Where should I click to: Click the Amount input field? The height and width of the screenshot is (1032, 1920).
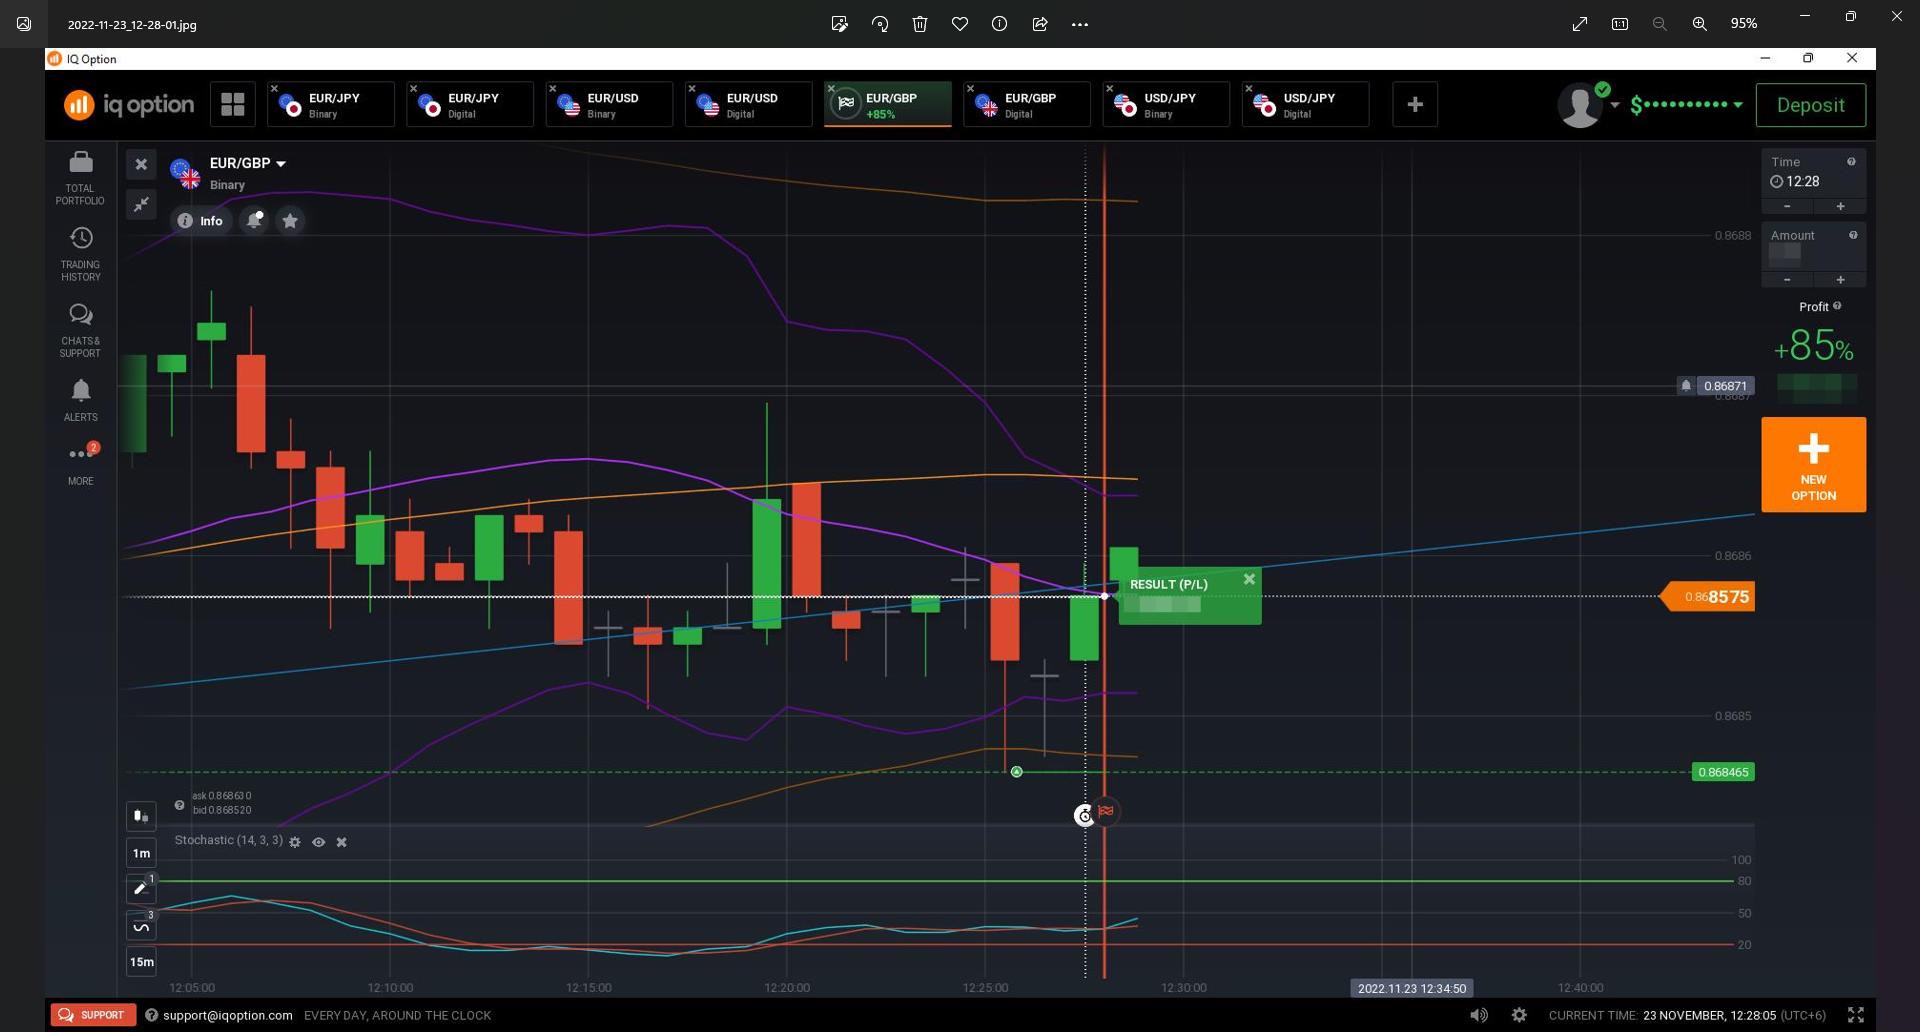tap(1813, 254)
